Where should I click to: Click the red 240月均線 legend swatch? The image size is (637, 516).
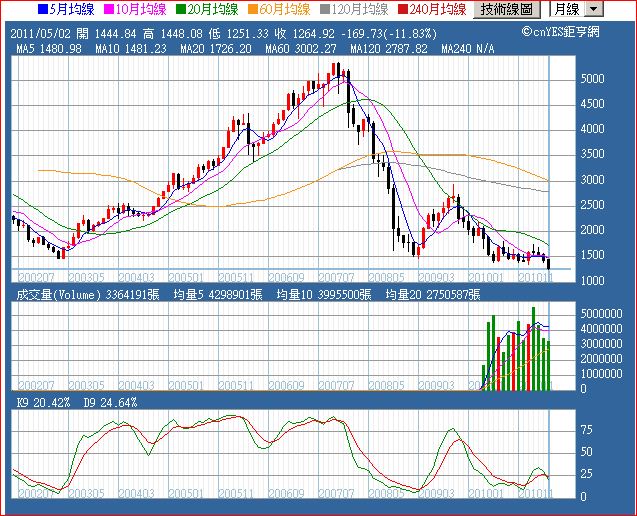[403, 9]
